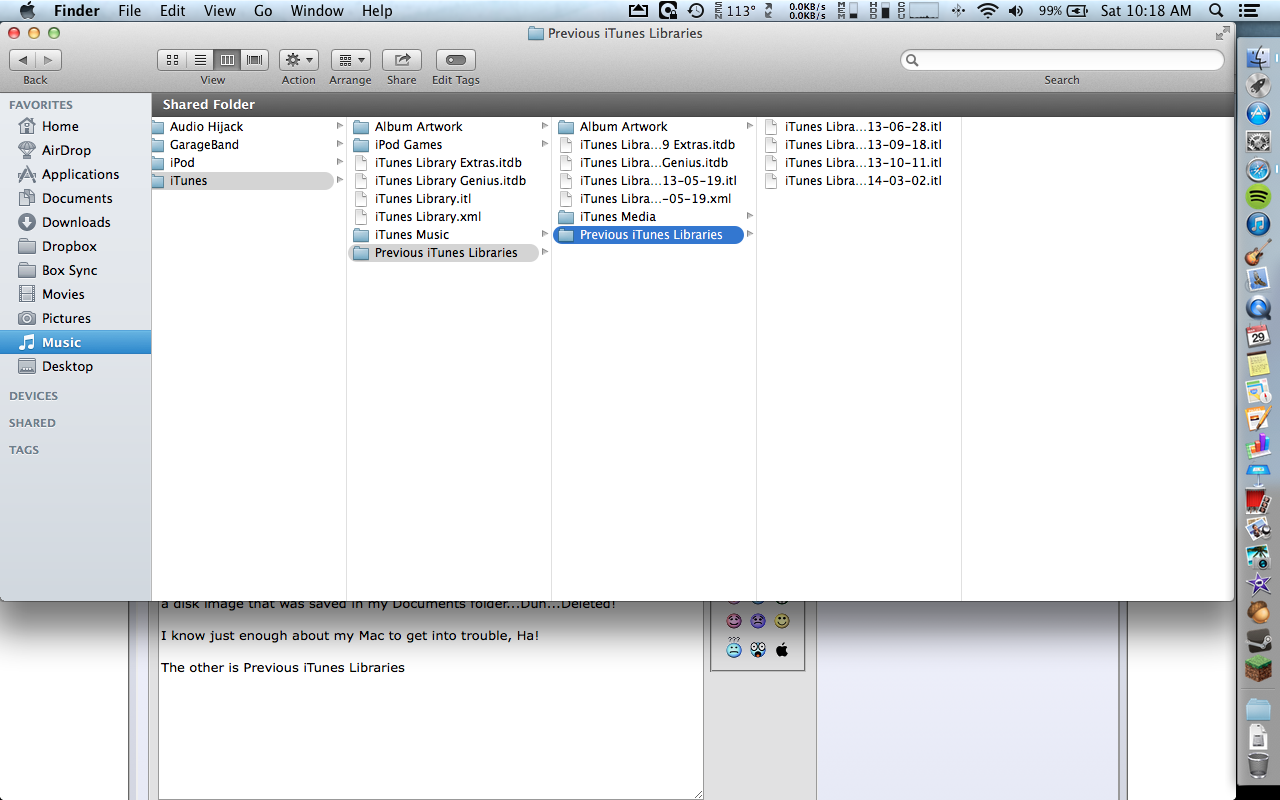
Task: Select the highlighted Previous iTunes Libraries folder
Action: 648,235
